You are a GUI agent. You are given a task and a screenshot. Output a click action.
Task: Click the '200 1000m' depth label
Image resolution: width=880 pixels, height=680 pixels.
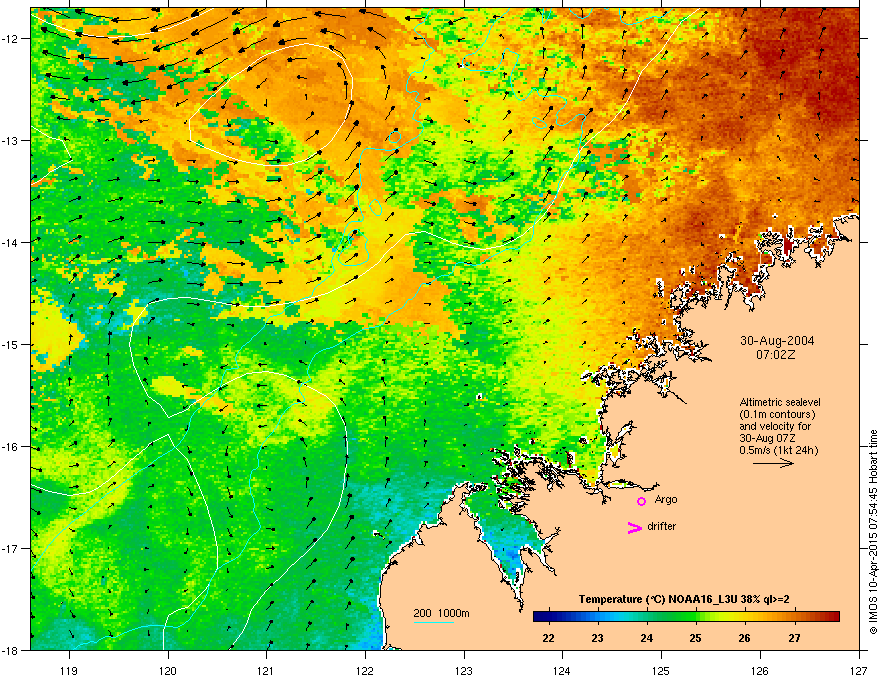tap(441, 613)
